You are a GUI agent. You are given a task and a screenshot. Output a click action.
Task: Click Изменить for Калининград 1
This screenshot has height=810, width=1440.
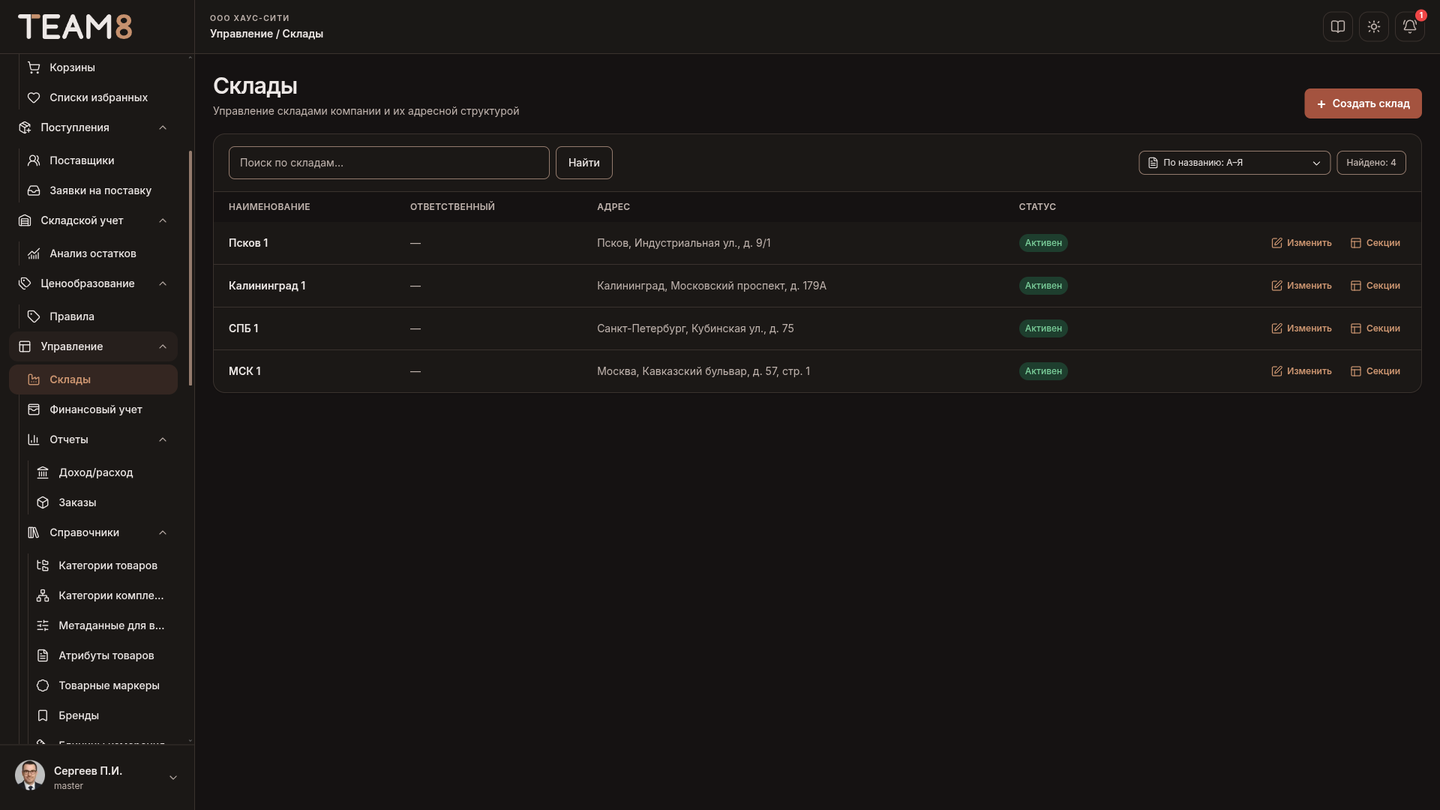coord(1302,286)
